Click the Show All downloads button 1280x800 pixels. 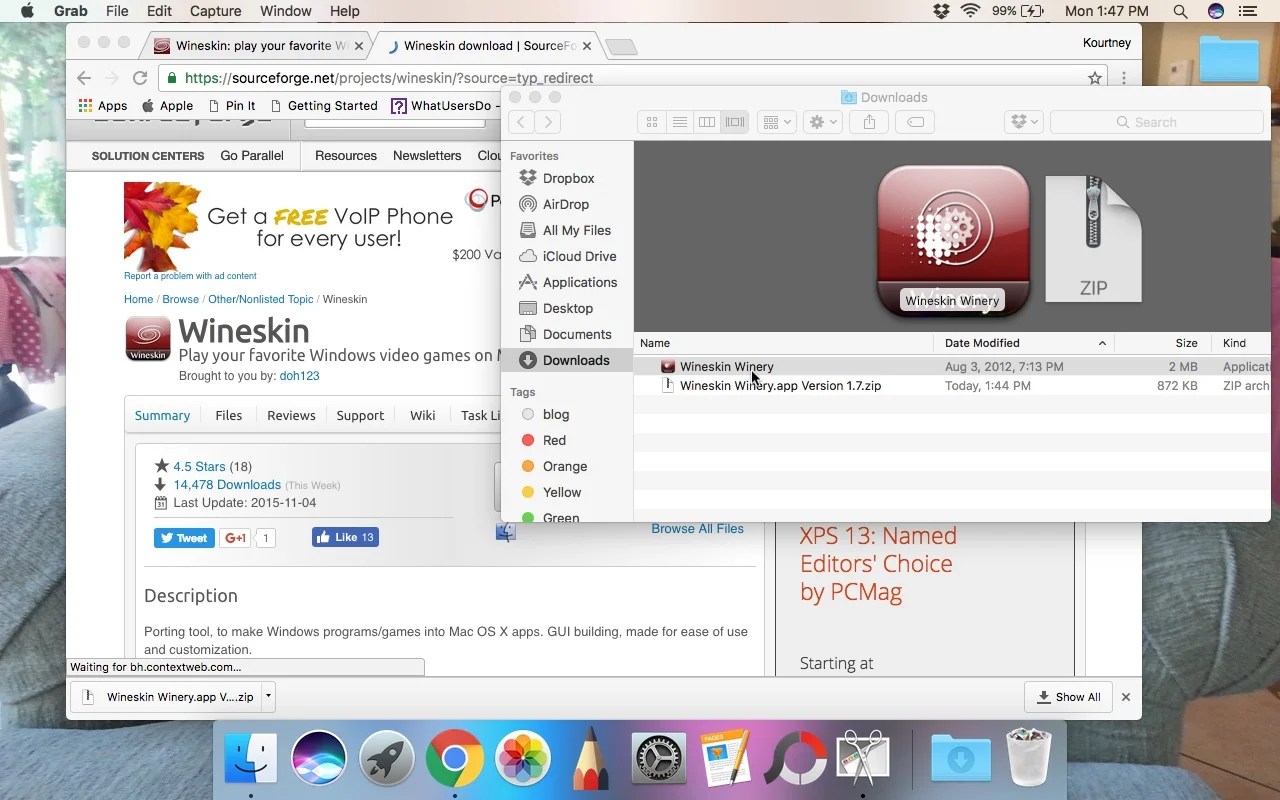(1068, 697)
